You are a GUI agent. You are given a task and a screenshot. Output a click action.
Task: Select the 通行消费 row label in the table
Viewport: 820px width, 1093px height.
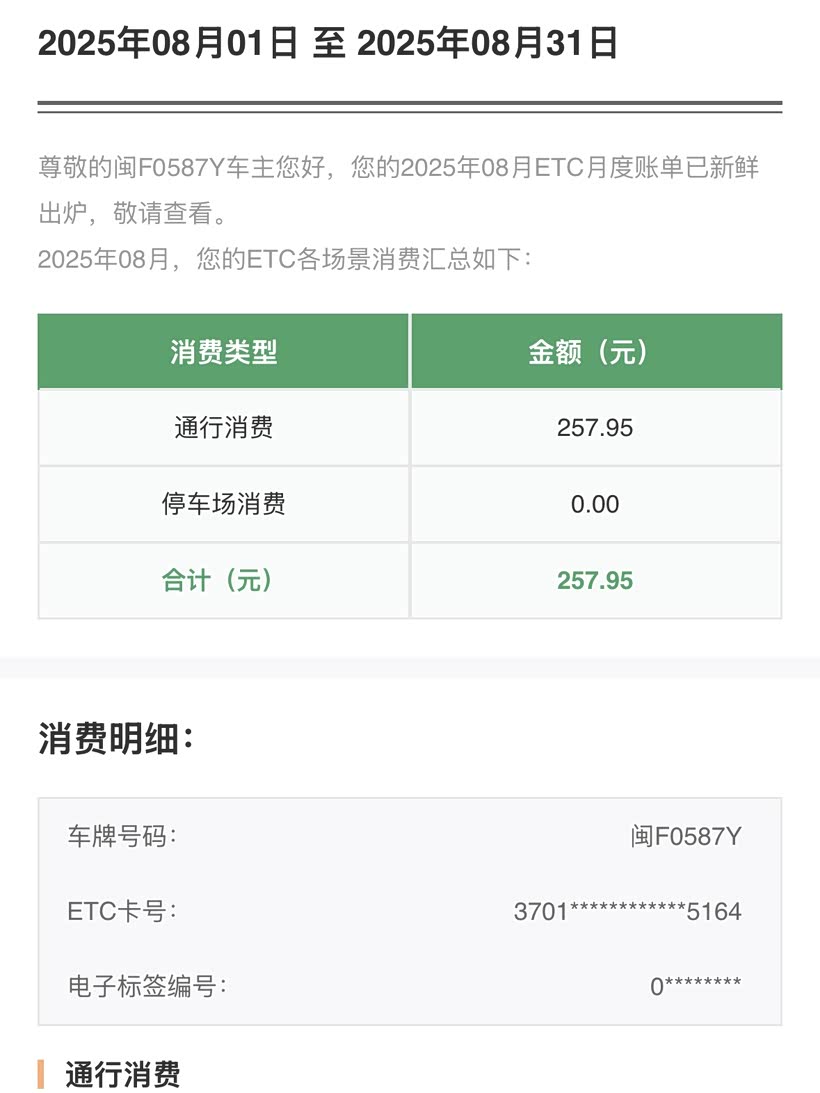[x=223, y=428]
